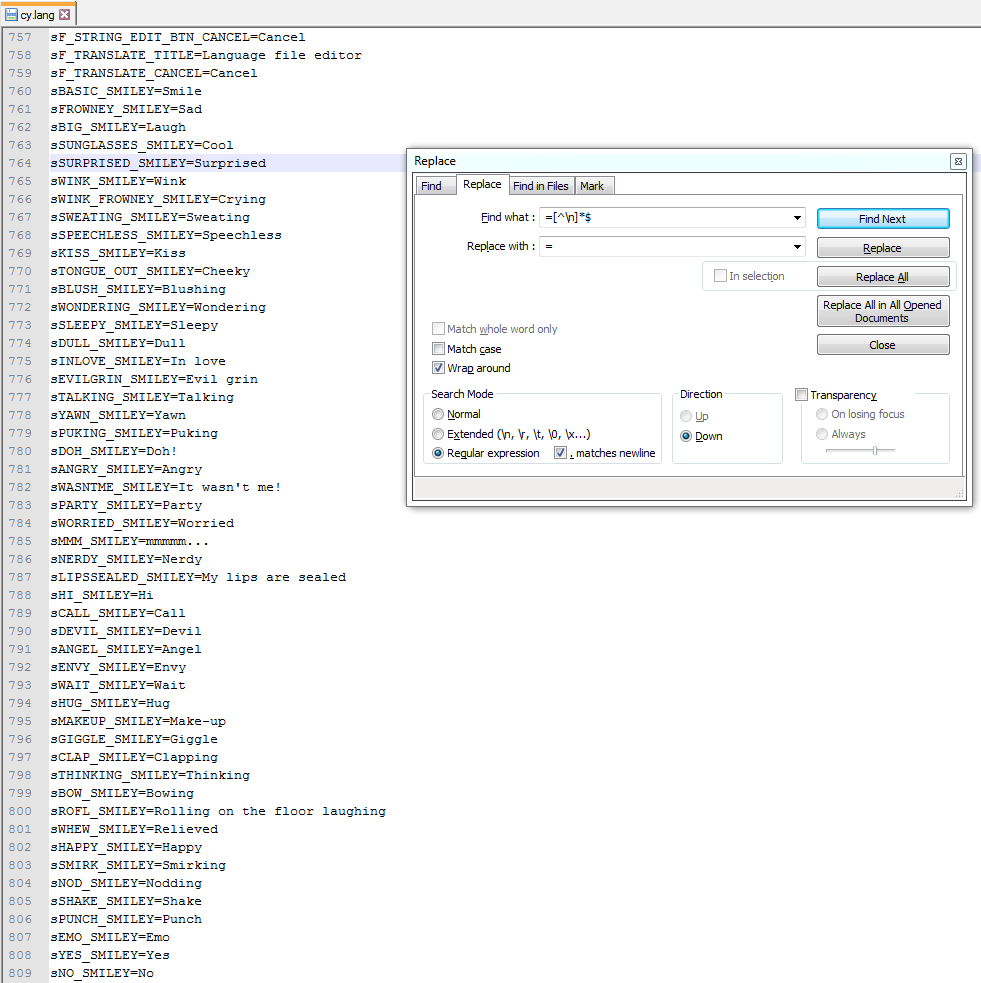981x983 pixels.
Task: Select the Extended search mode
Action: pyautogui.click(x=437, y=433)
